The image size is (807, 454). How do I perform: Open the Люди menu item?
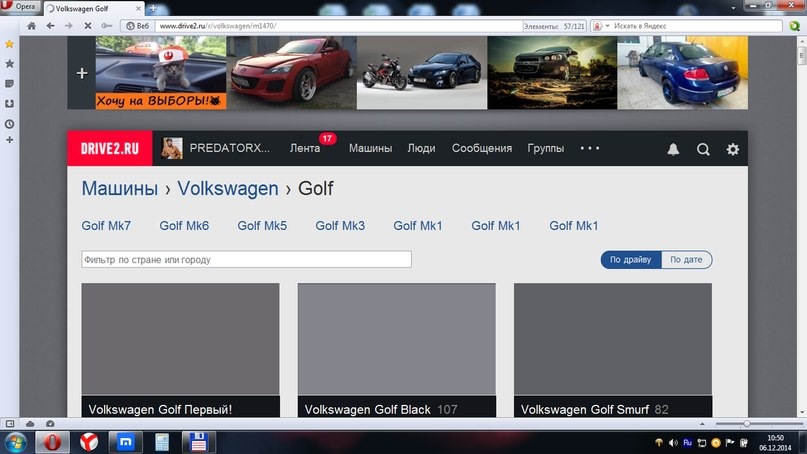click(422, 148)
